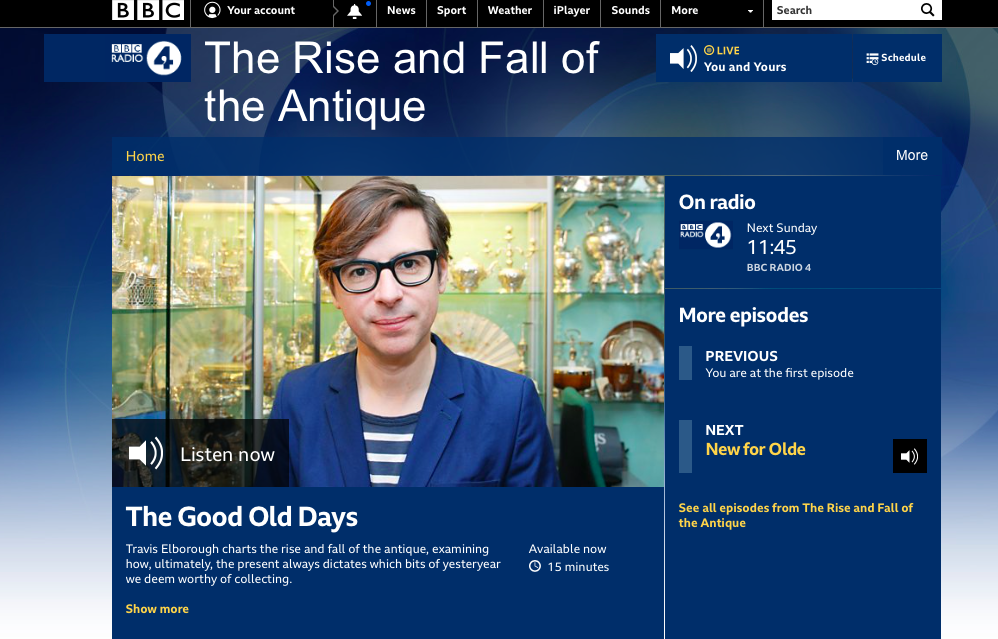
Task: Click the BBC logo
Action: [148, 10]
